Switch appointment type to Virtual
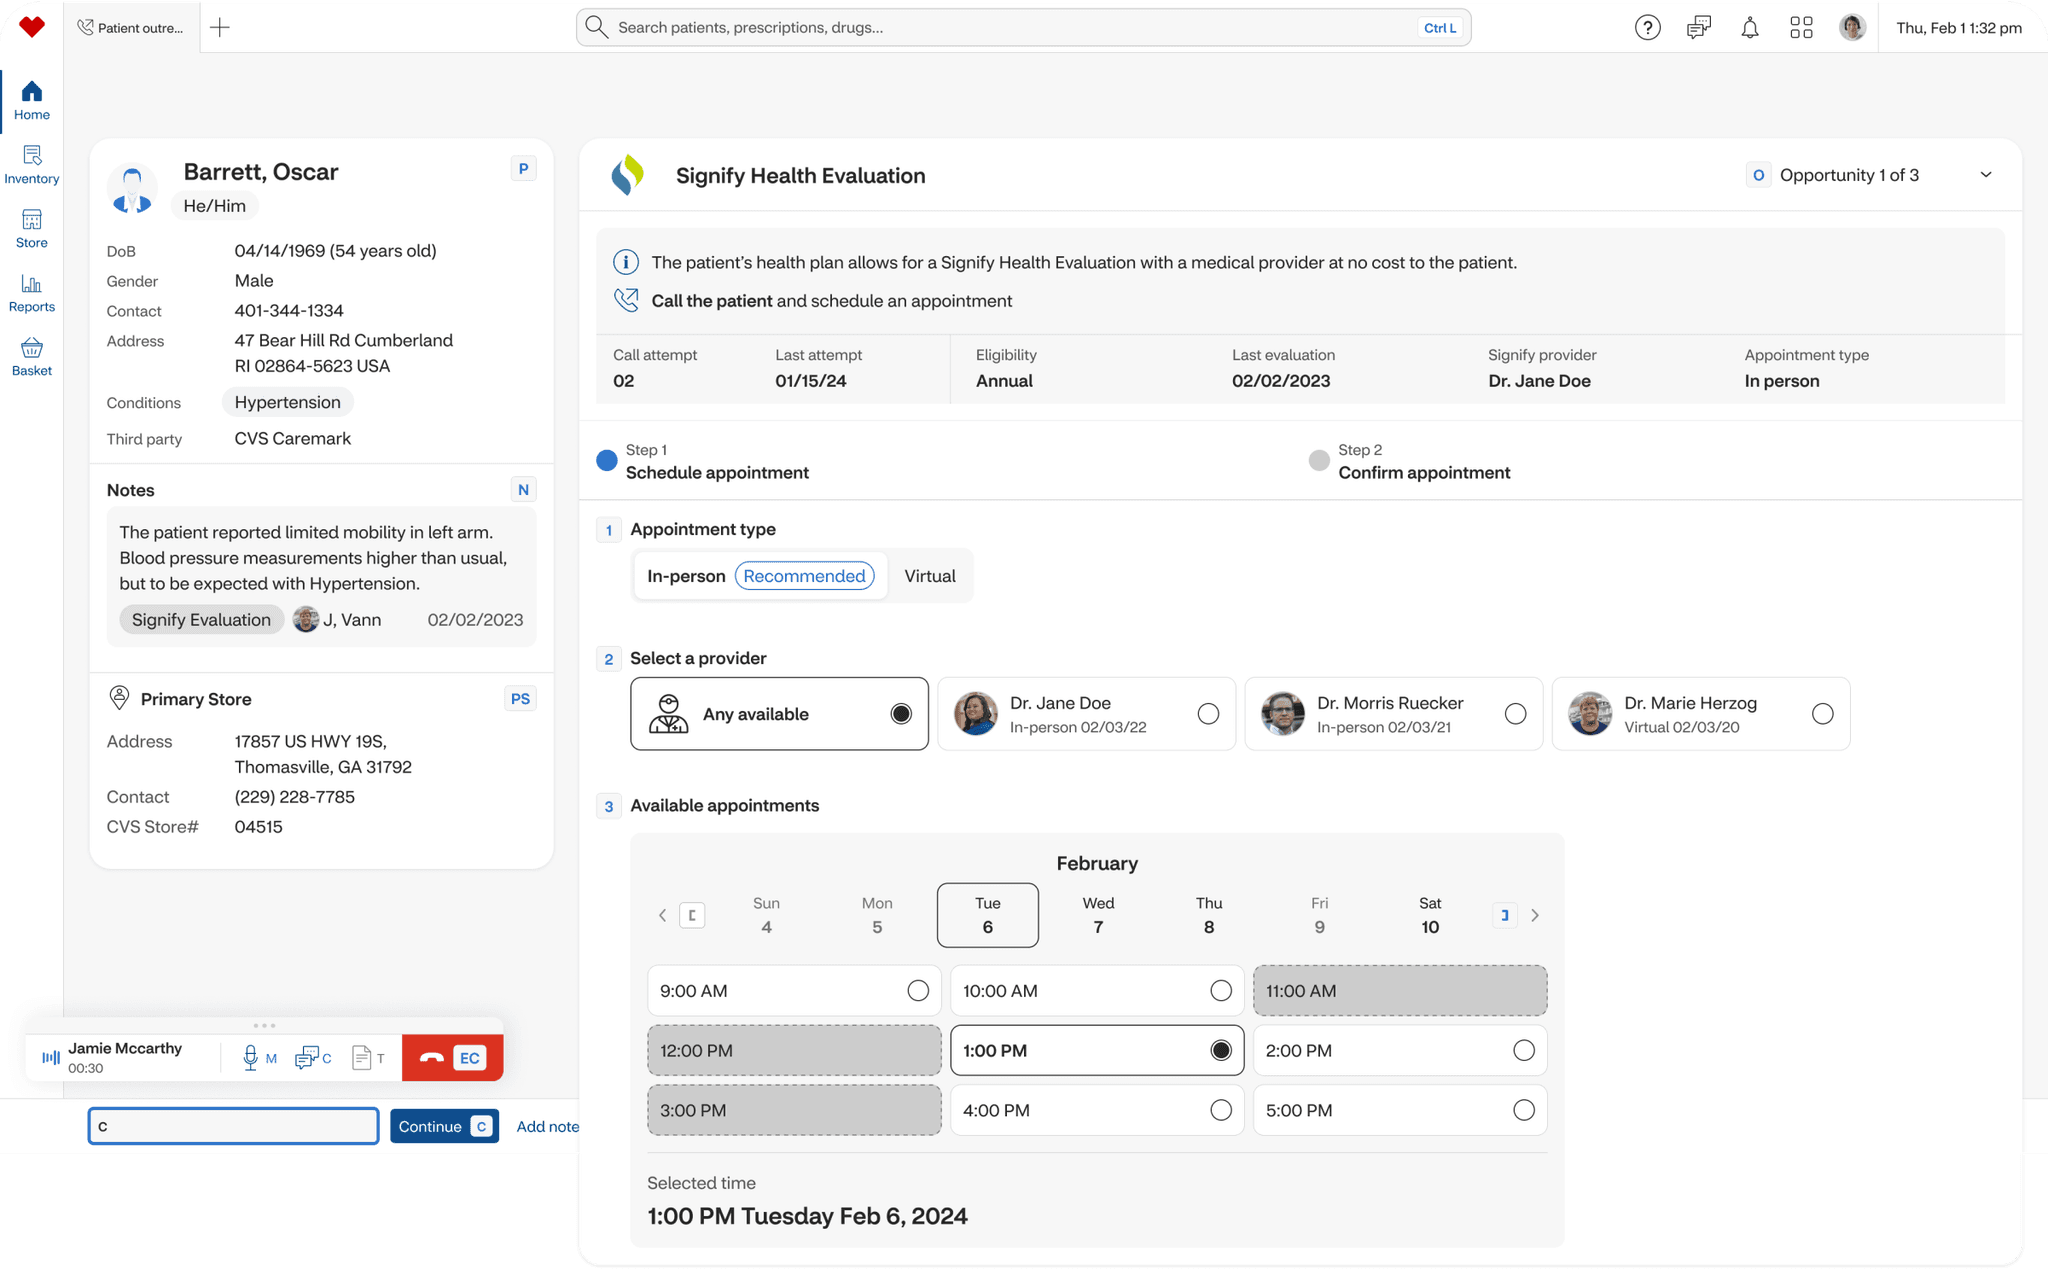Screen dimensions: 2048x1270 pyautogui.click(x=929, y=576)
